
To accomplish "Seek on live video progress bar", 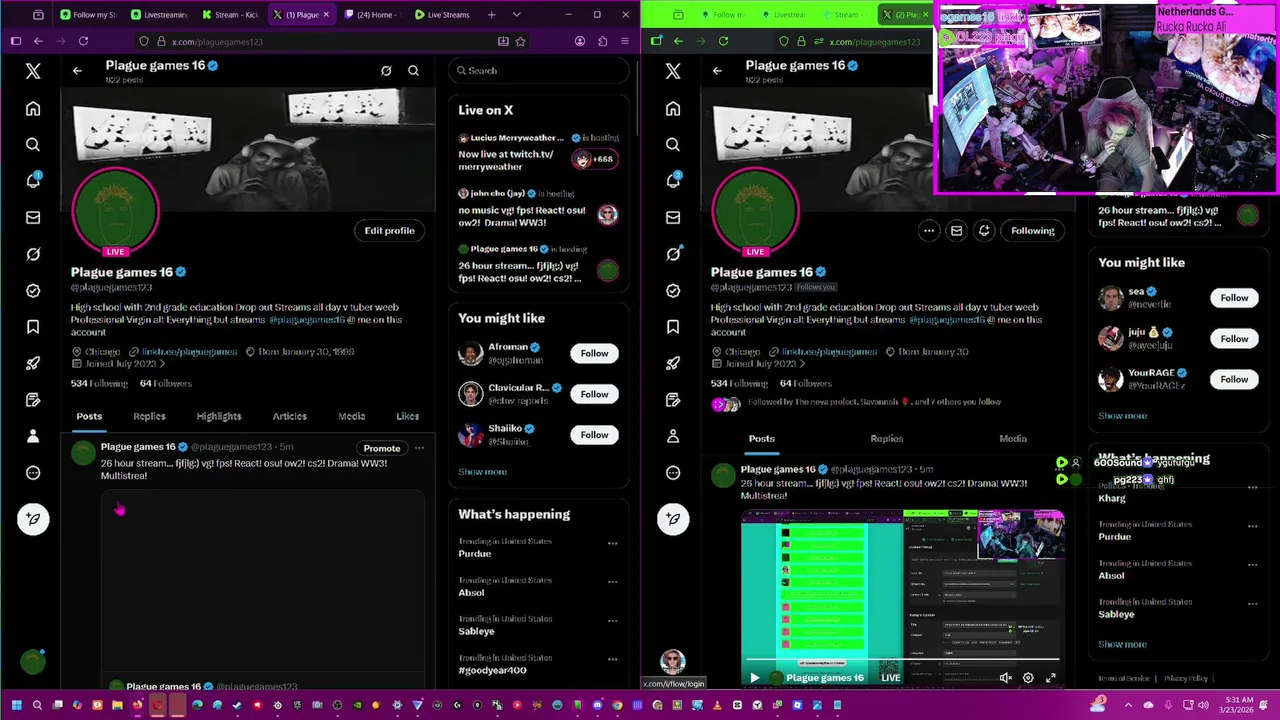I will (901, 660).
